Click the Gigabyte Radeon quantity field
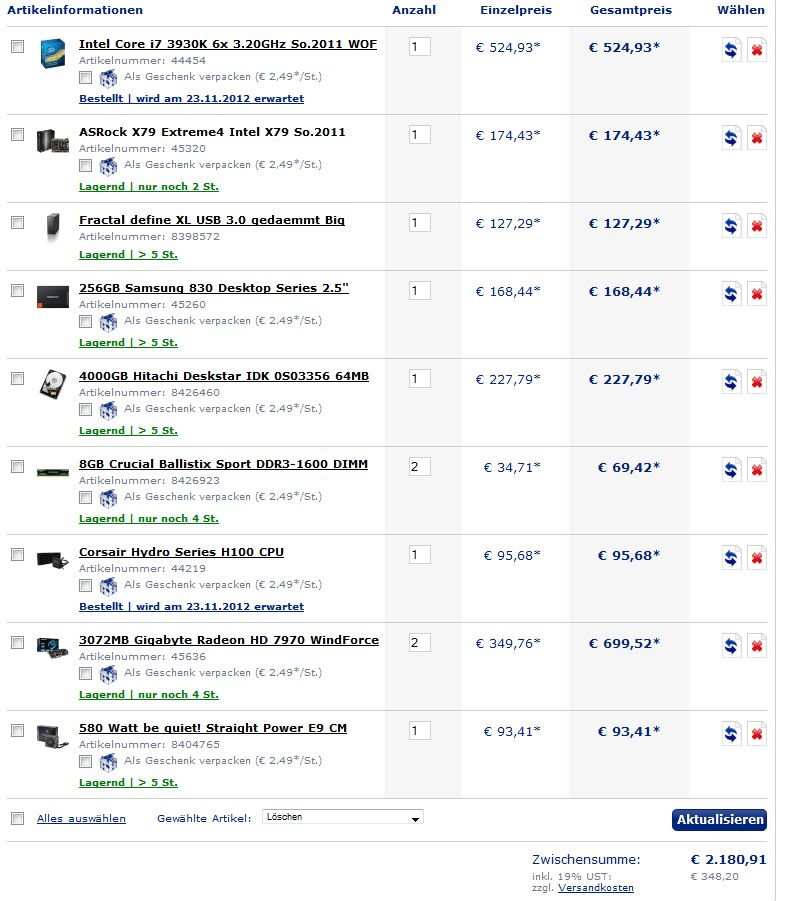This screenshot has height=901, width=786. tap(419, 643)
